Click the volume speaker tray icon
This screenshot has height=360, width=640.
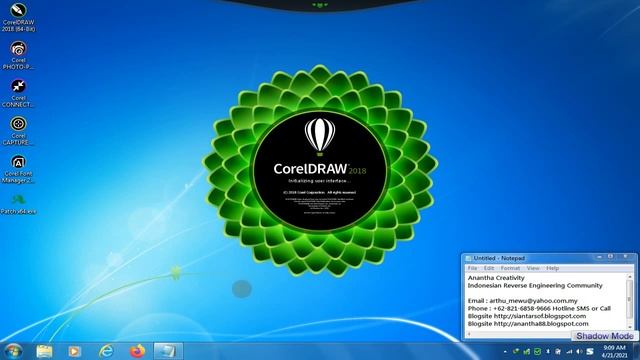579,351
